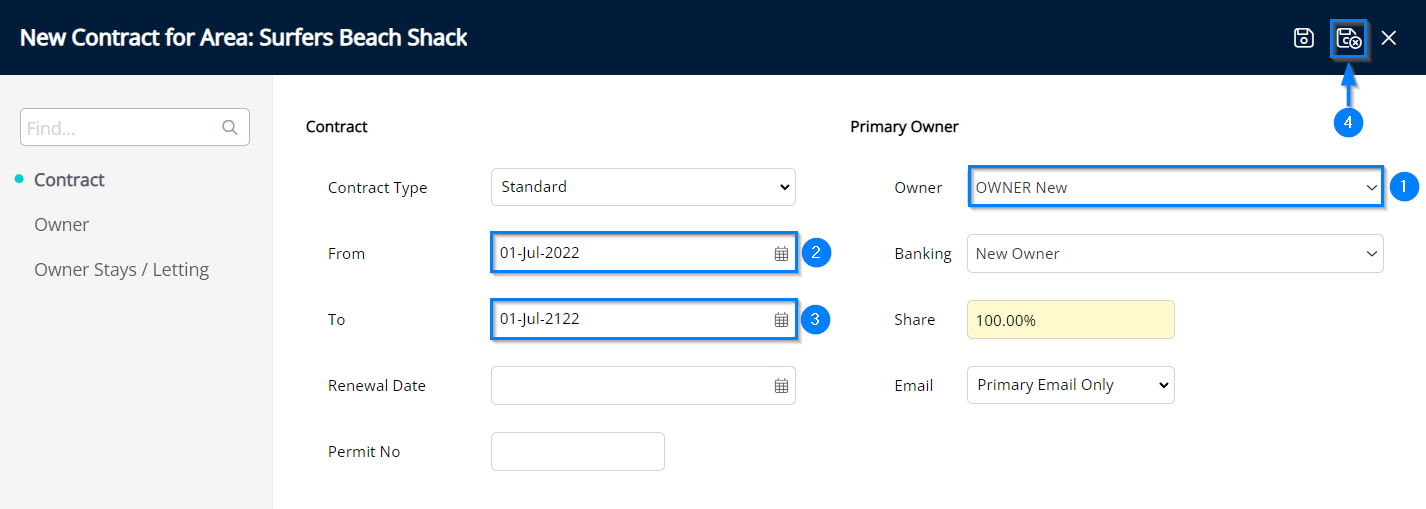Open the calendar picker for From date
This screenshot has width=1426, height=509.
(x=781, y=254)
